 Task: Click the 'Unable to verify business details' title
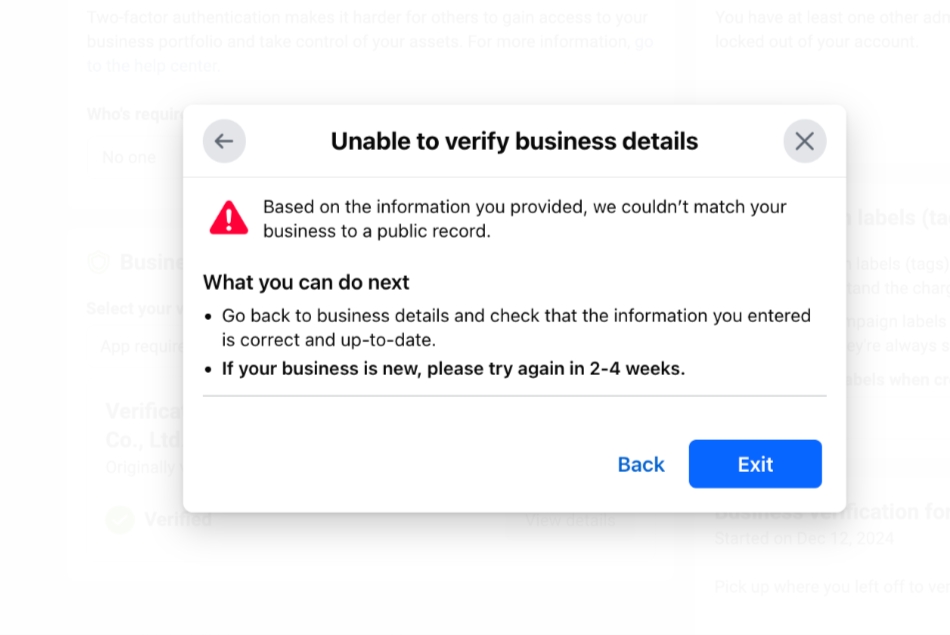coord(514,141)
